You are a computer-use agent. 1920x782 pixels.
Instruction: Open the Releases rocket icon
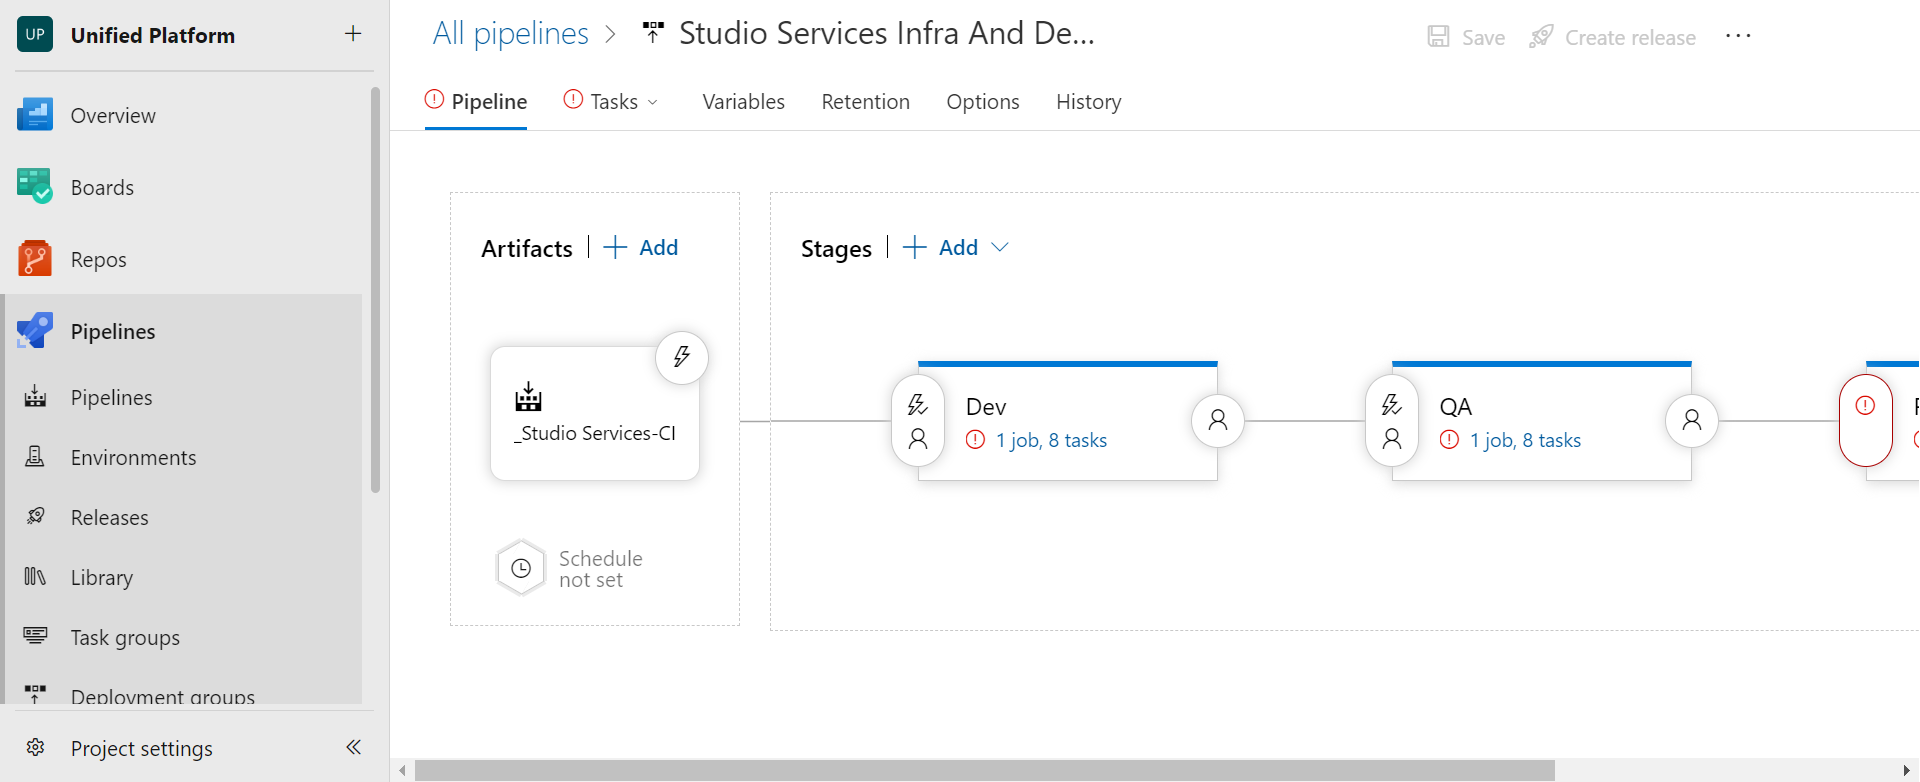tap(35, 517)
